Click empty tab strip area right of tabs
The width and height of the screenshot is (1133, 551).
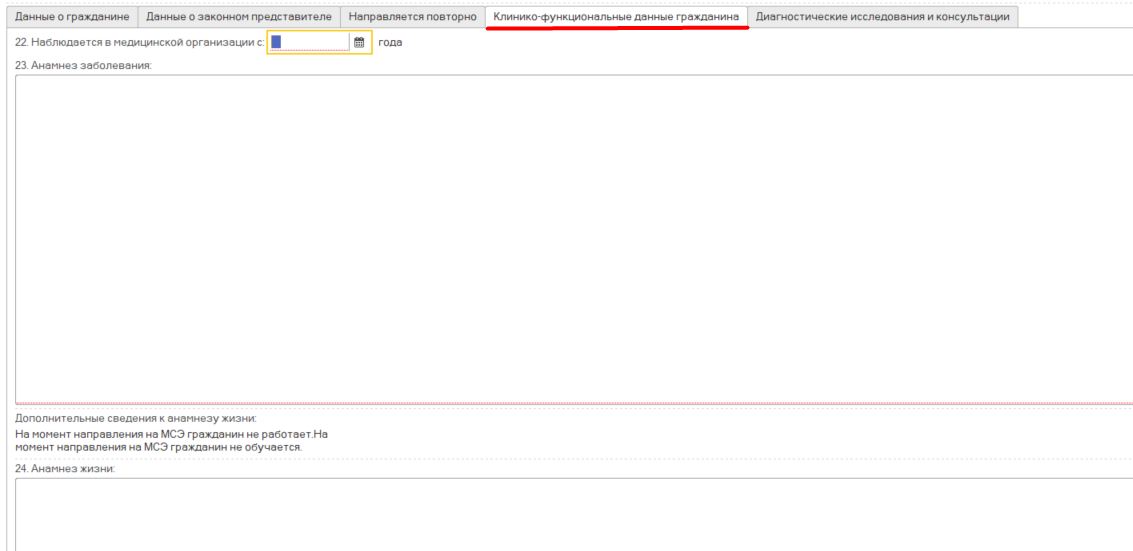click(1075, 17)
